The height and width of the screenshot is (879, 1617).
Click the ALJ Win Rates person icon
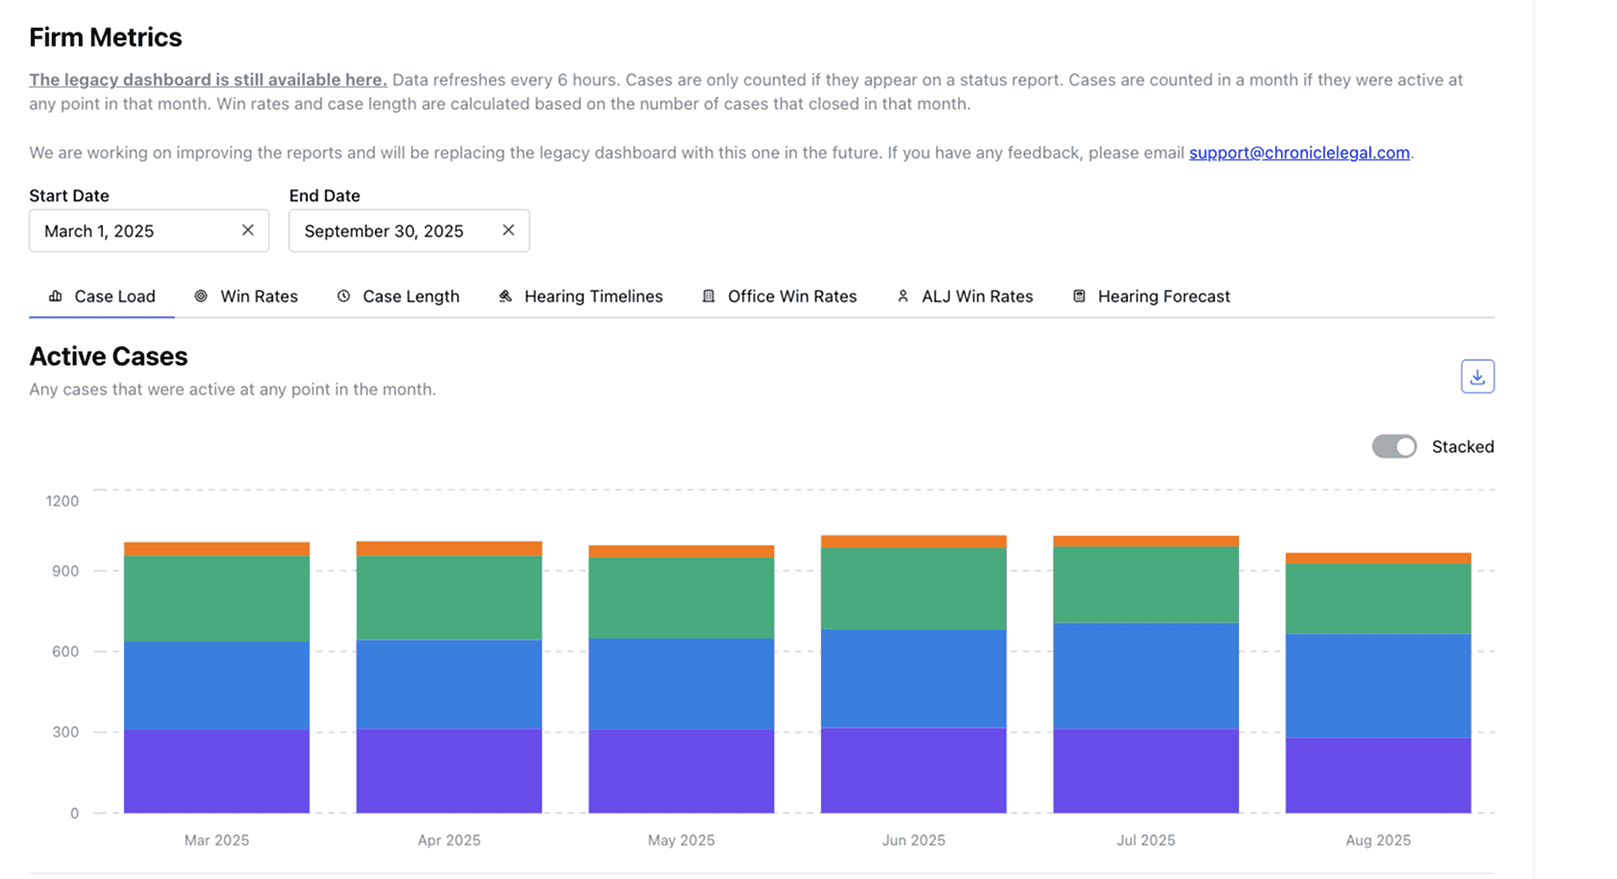(903, 296)
